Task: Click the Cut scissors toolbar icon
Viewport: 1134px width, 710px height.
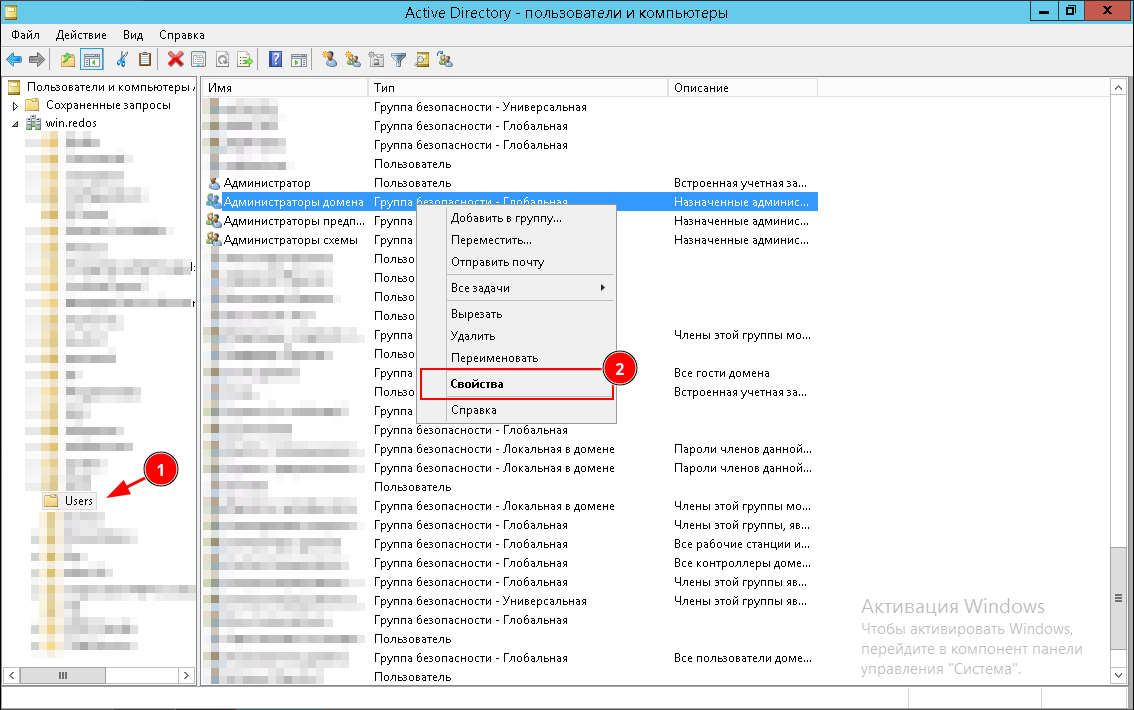Action: tap(122, 59)
